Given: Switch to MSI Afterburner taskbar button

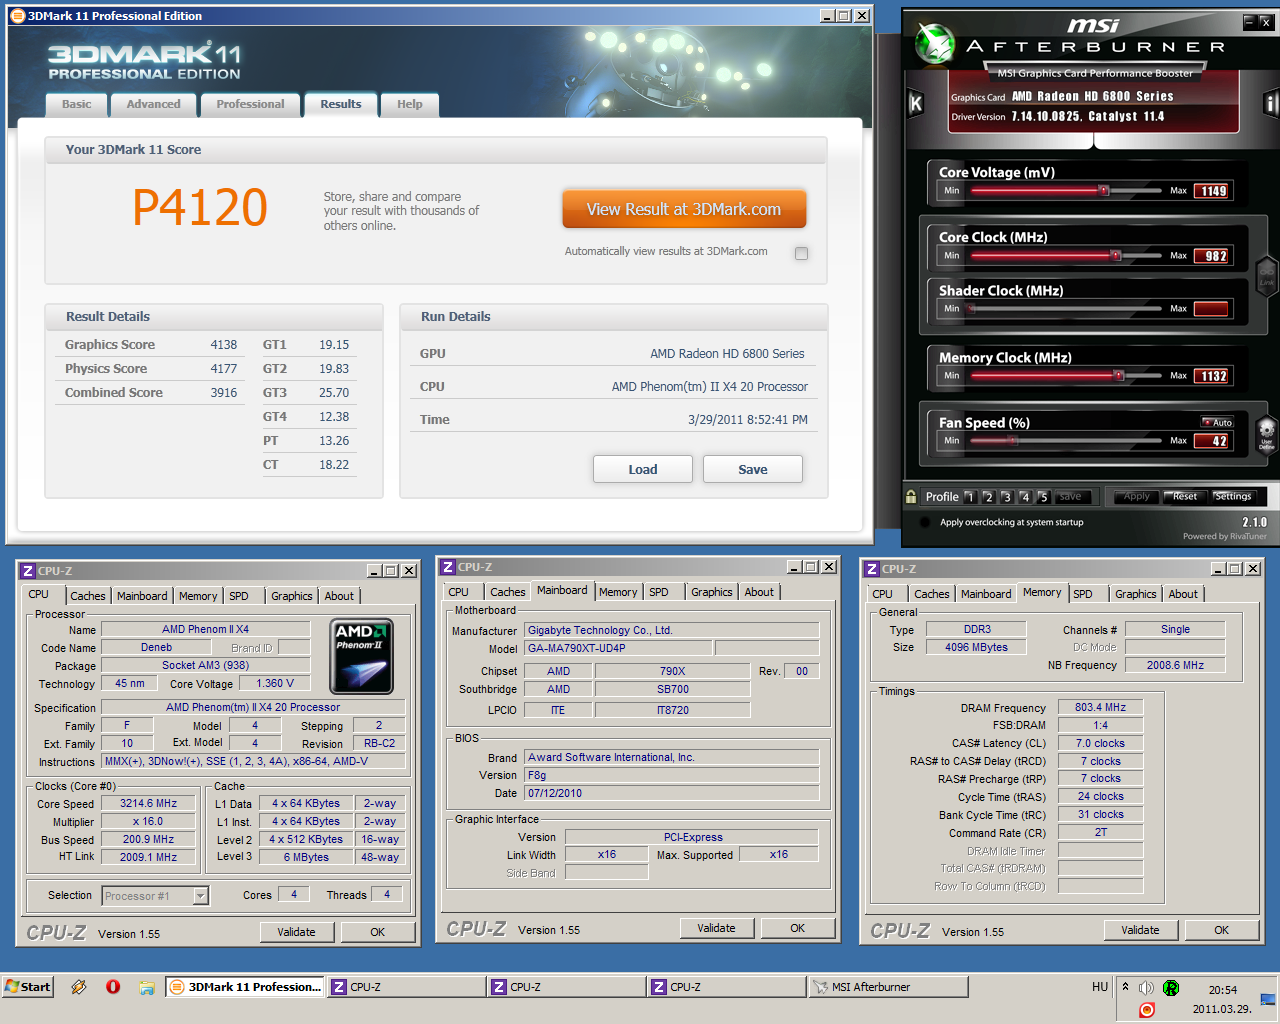Looking at the screenshot, I should (887, 987).
